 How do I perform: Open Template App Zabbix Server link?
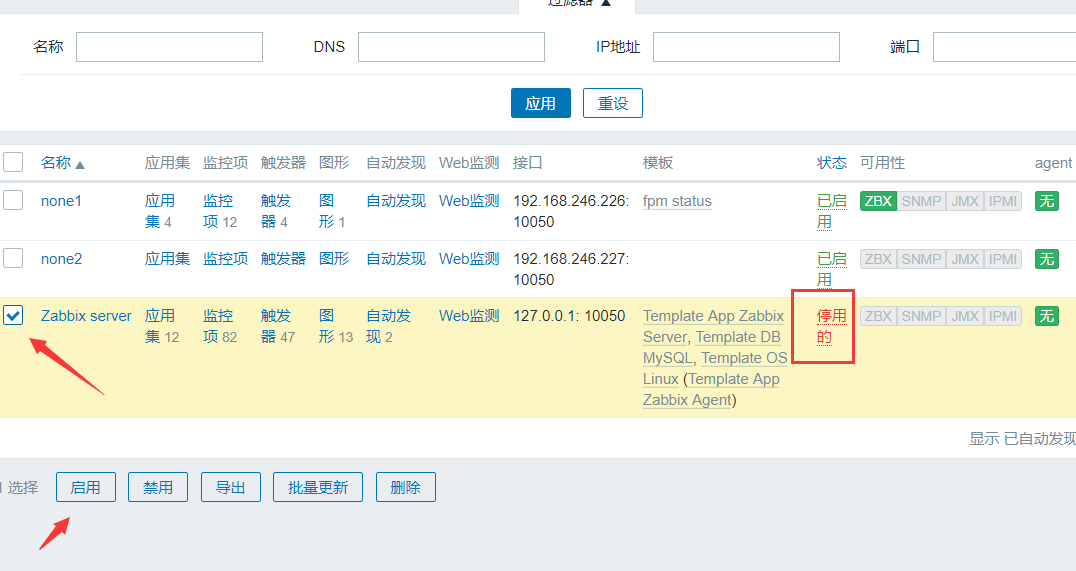714,326
